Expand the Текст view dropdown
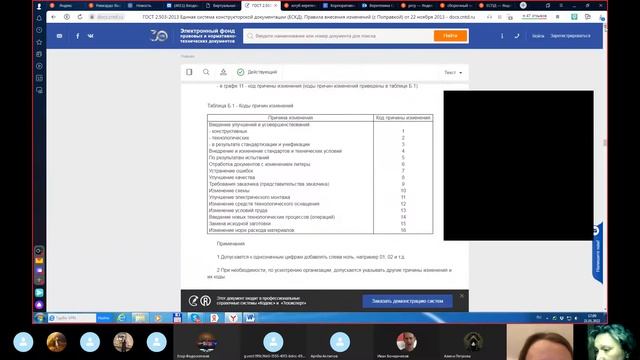This screenshot has width=640, height=360. [x=453, y=72]
